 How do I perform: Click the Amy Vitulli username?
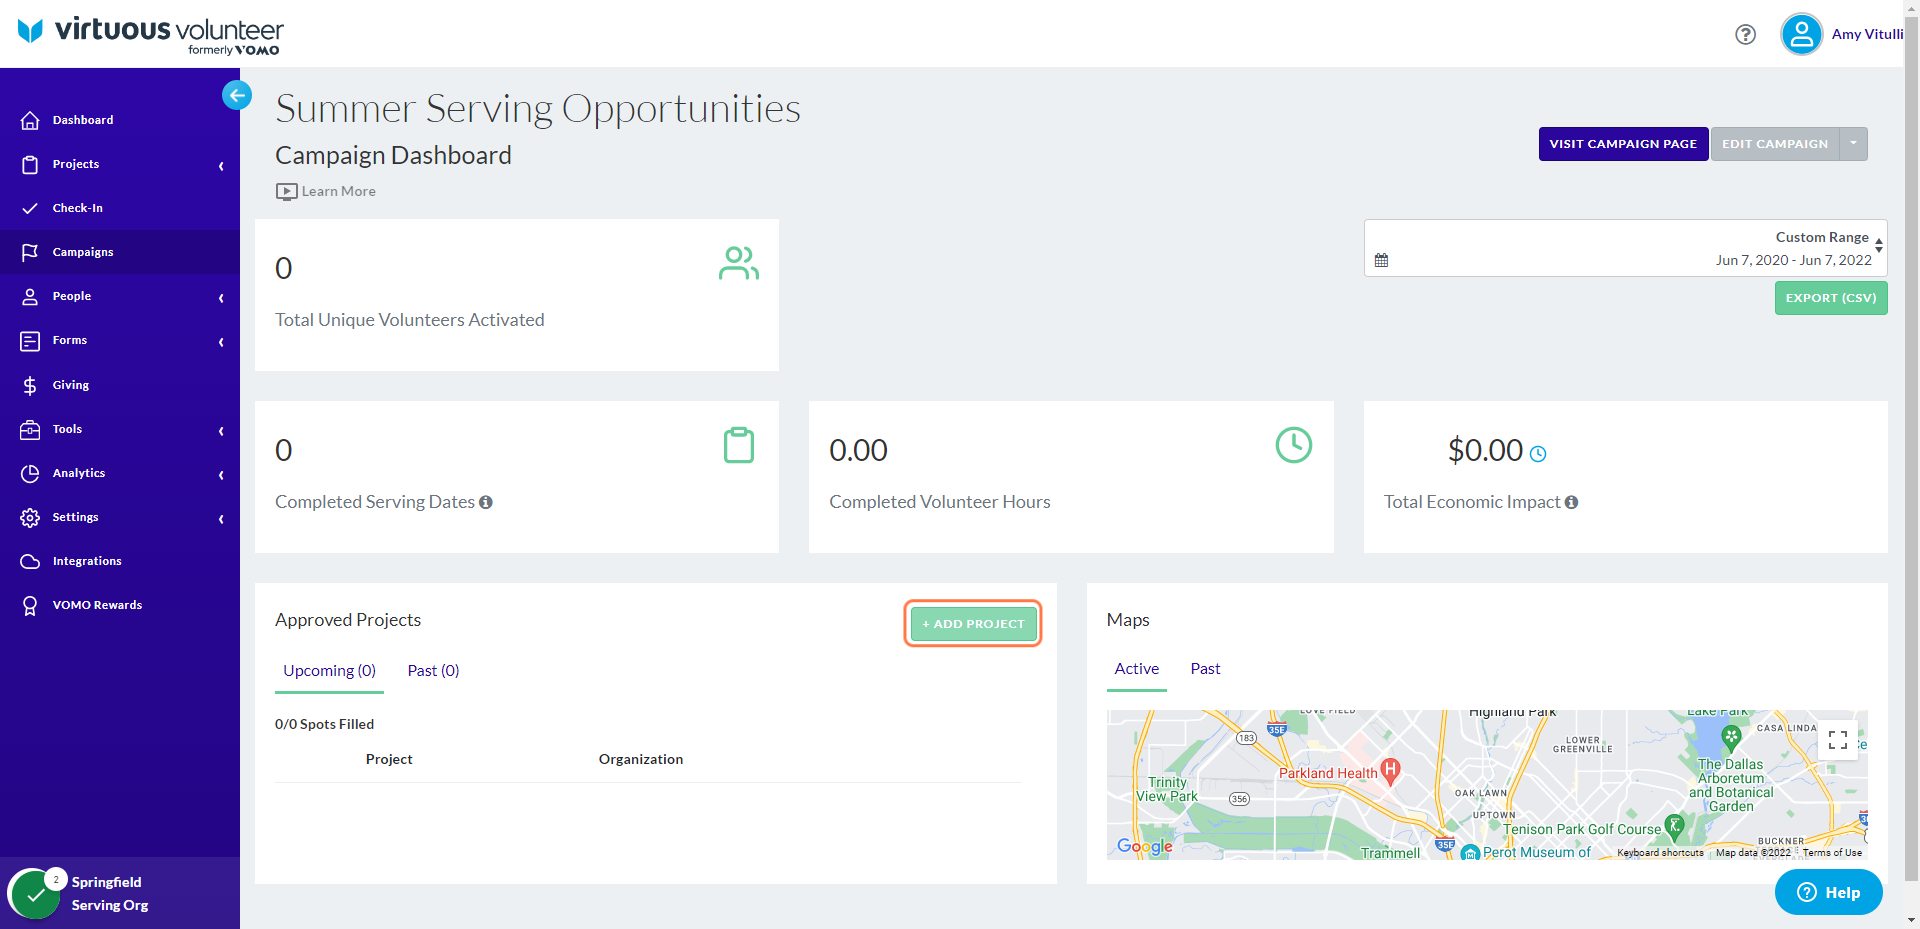(x=1867, y=34)
